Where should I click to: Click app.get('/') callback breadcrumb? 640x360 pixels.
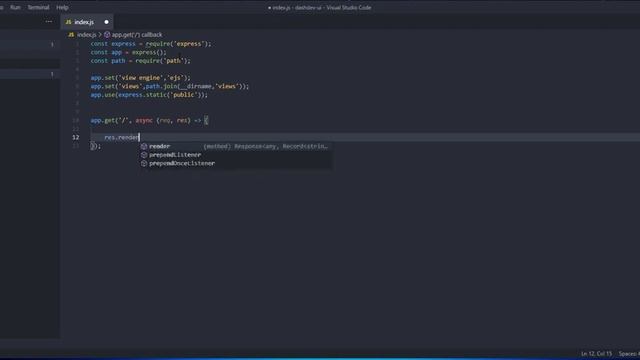[x=137, y=35]
